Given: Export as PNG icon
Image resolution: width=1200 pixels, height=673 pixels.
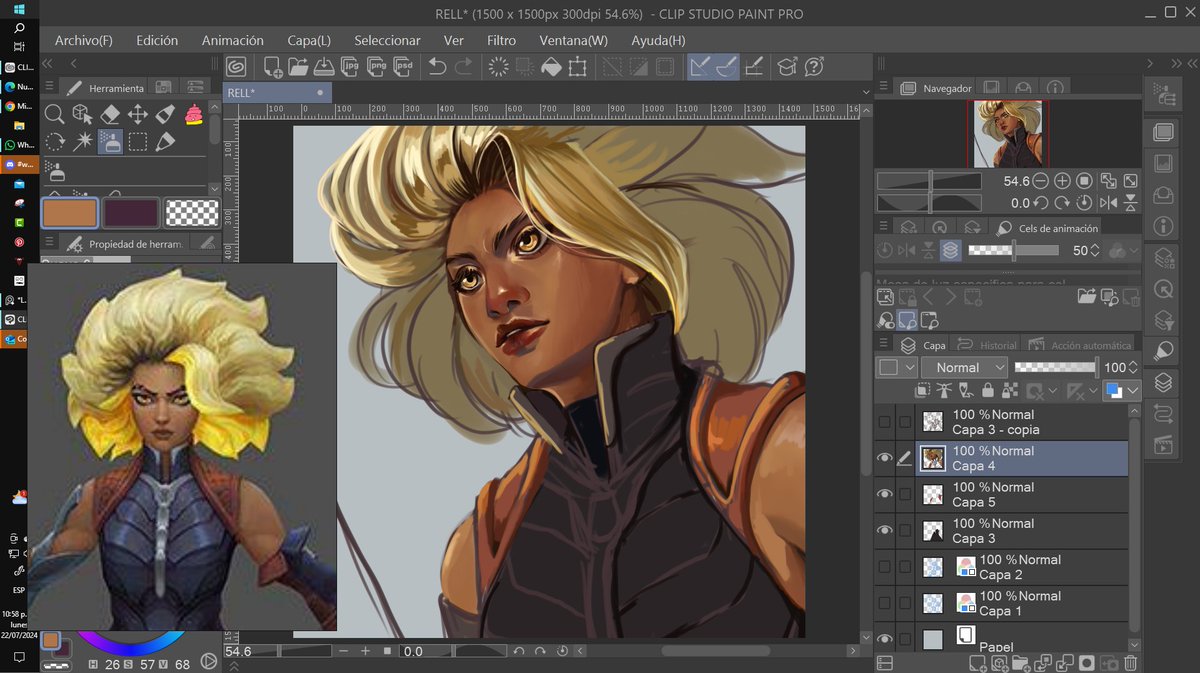Looking at the screenshot, I should click(376, 67).
